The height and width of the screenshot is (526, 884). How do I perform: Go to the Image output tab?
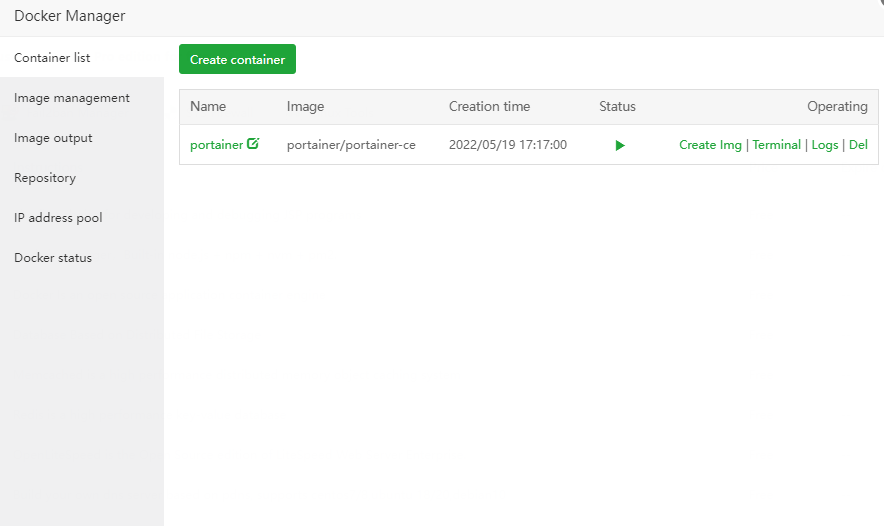[53, 138]
